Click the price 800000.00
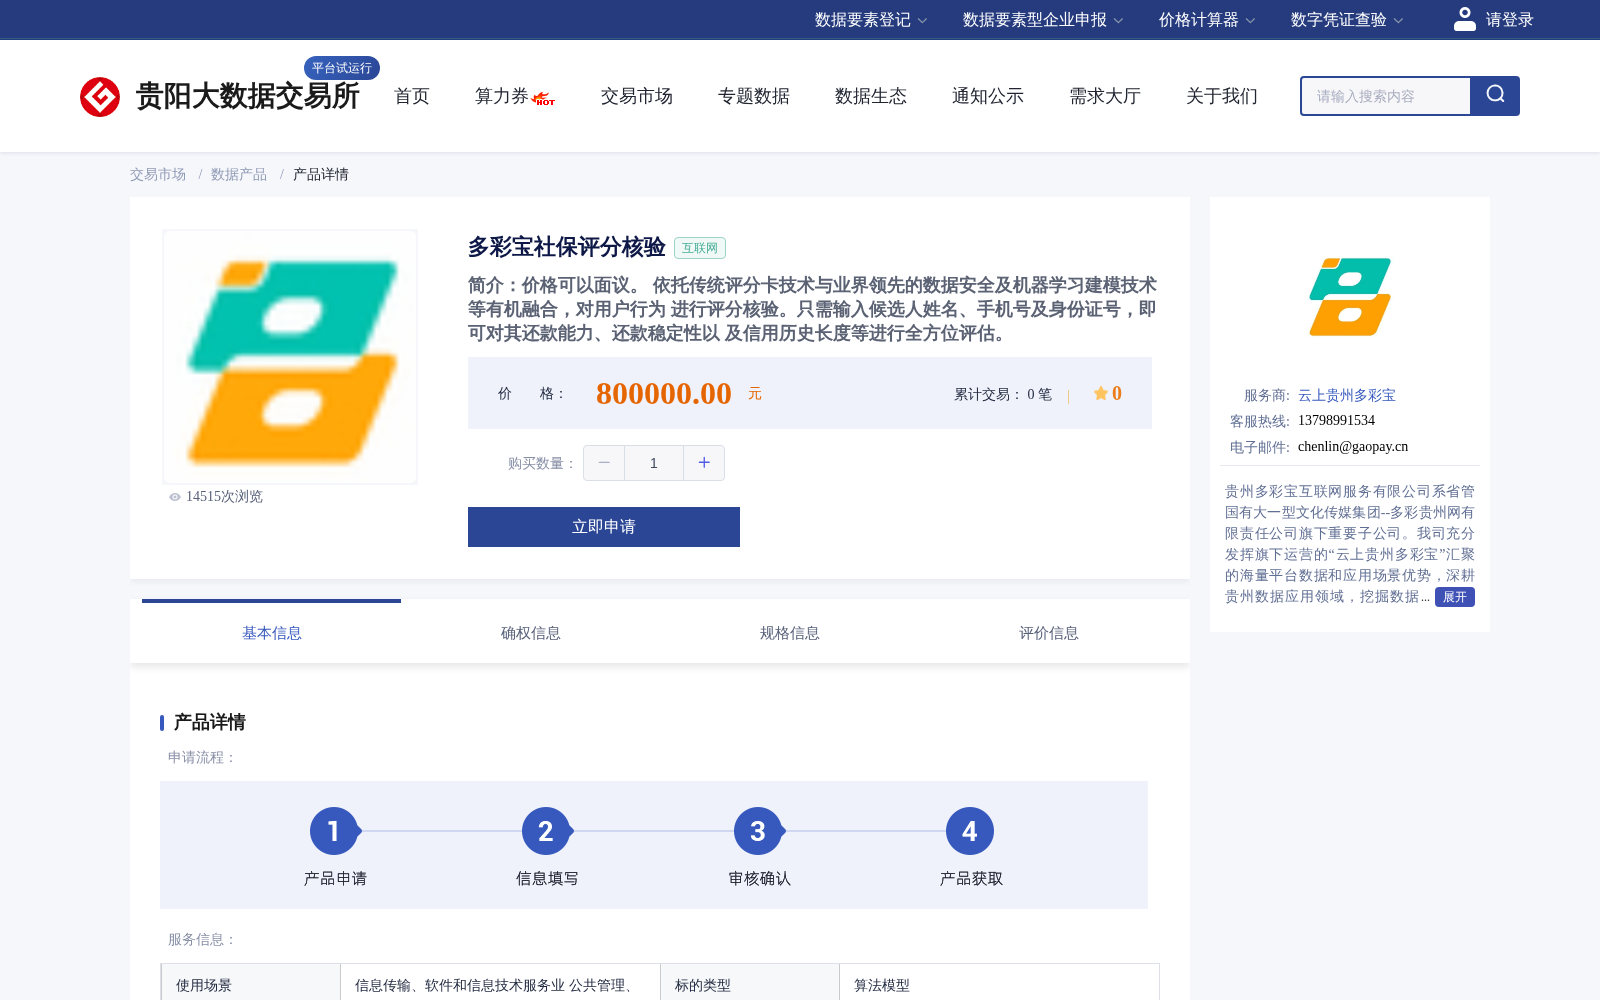This screenshot has height=1000, width=1600. coord(664,393)
